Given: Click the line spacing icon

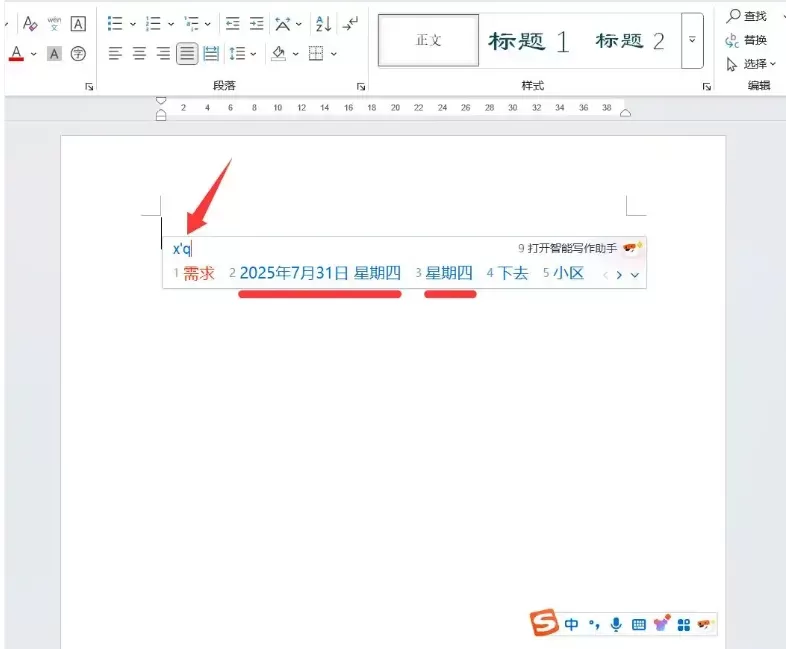Looking at the screenshot, I should pyautogui.click(x=237, y=53).
